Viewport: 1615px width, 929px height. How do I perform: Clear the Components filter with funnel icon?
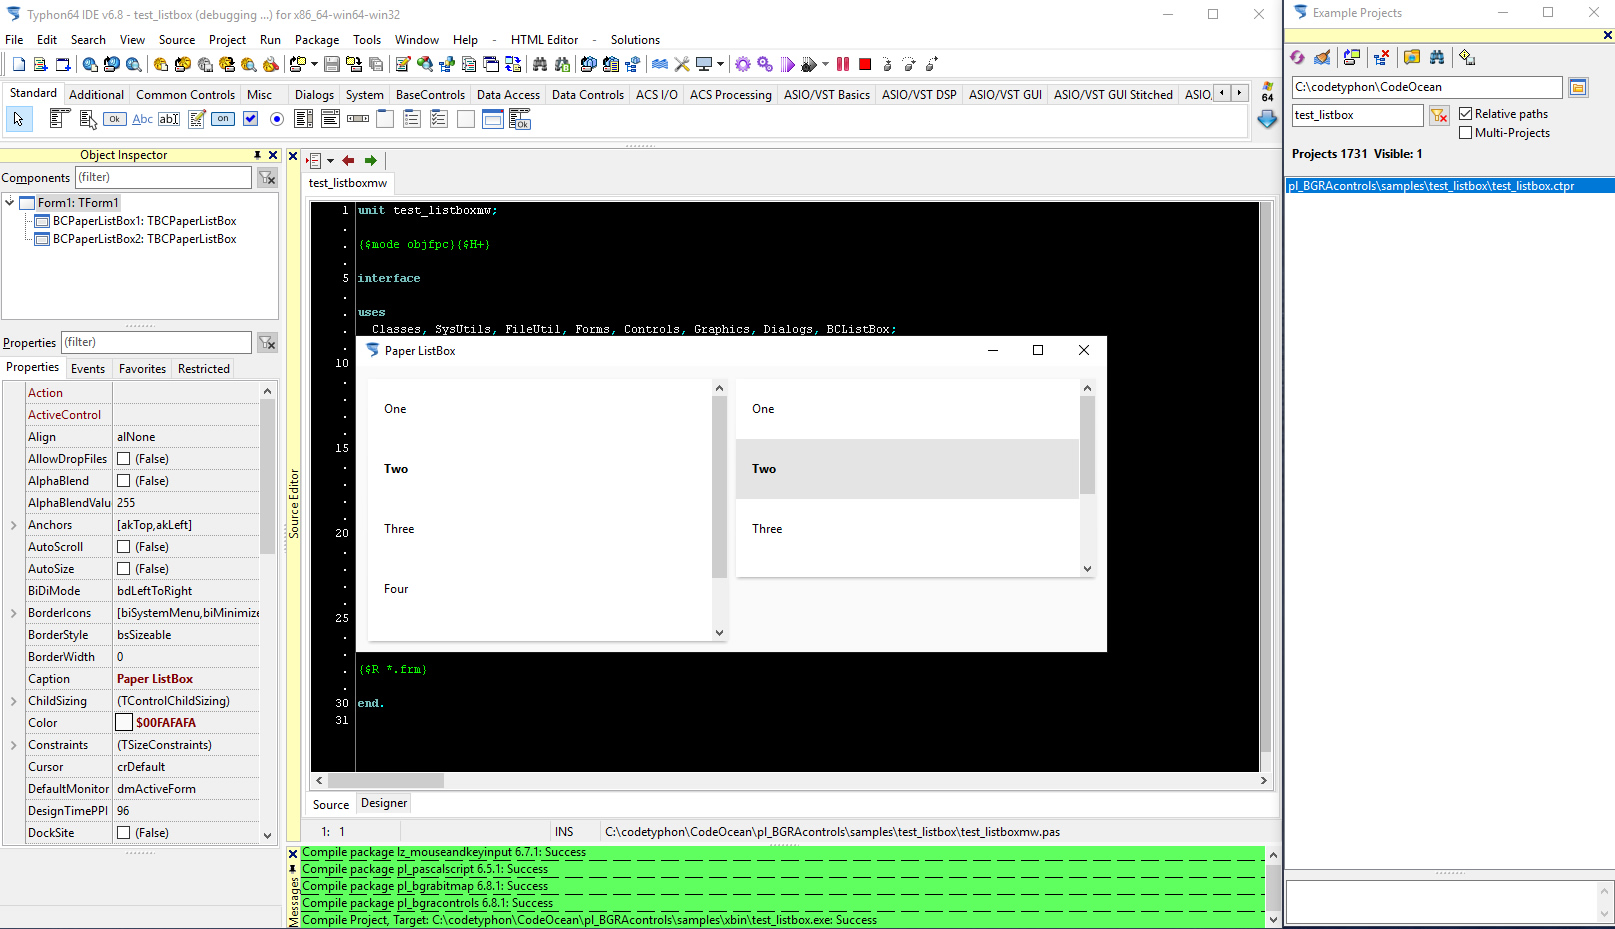[x=267, y=177]
